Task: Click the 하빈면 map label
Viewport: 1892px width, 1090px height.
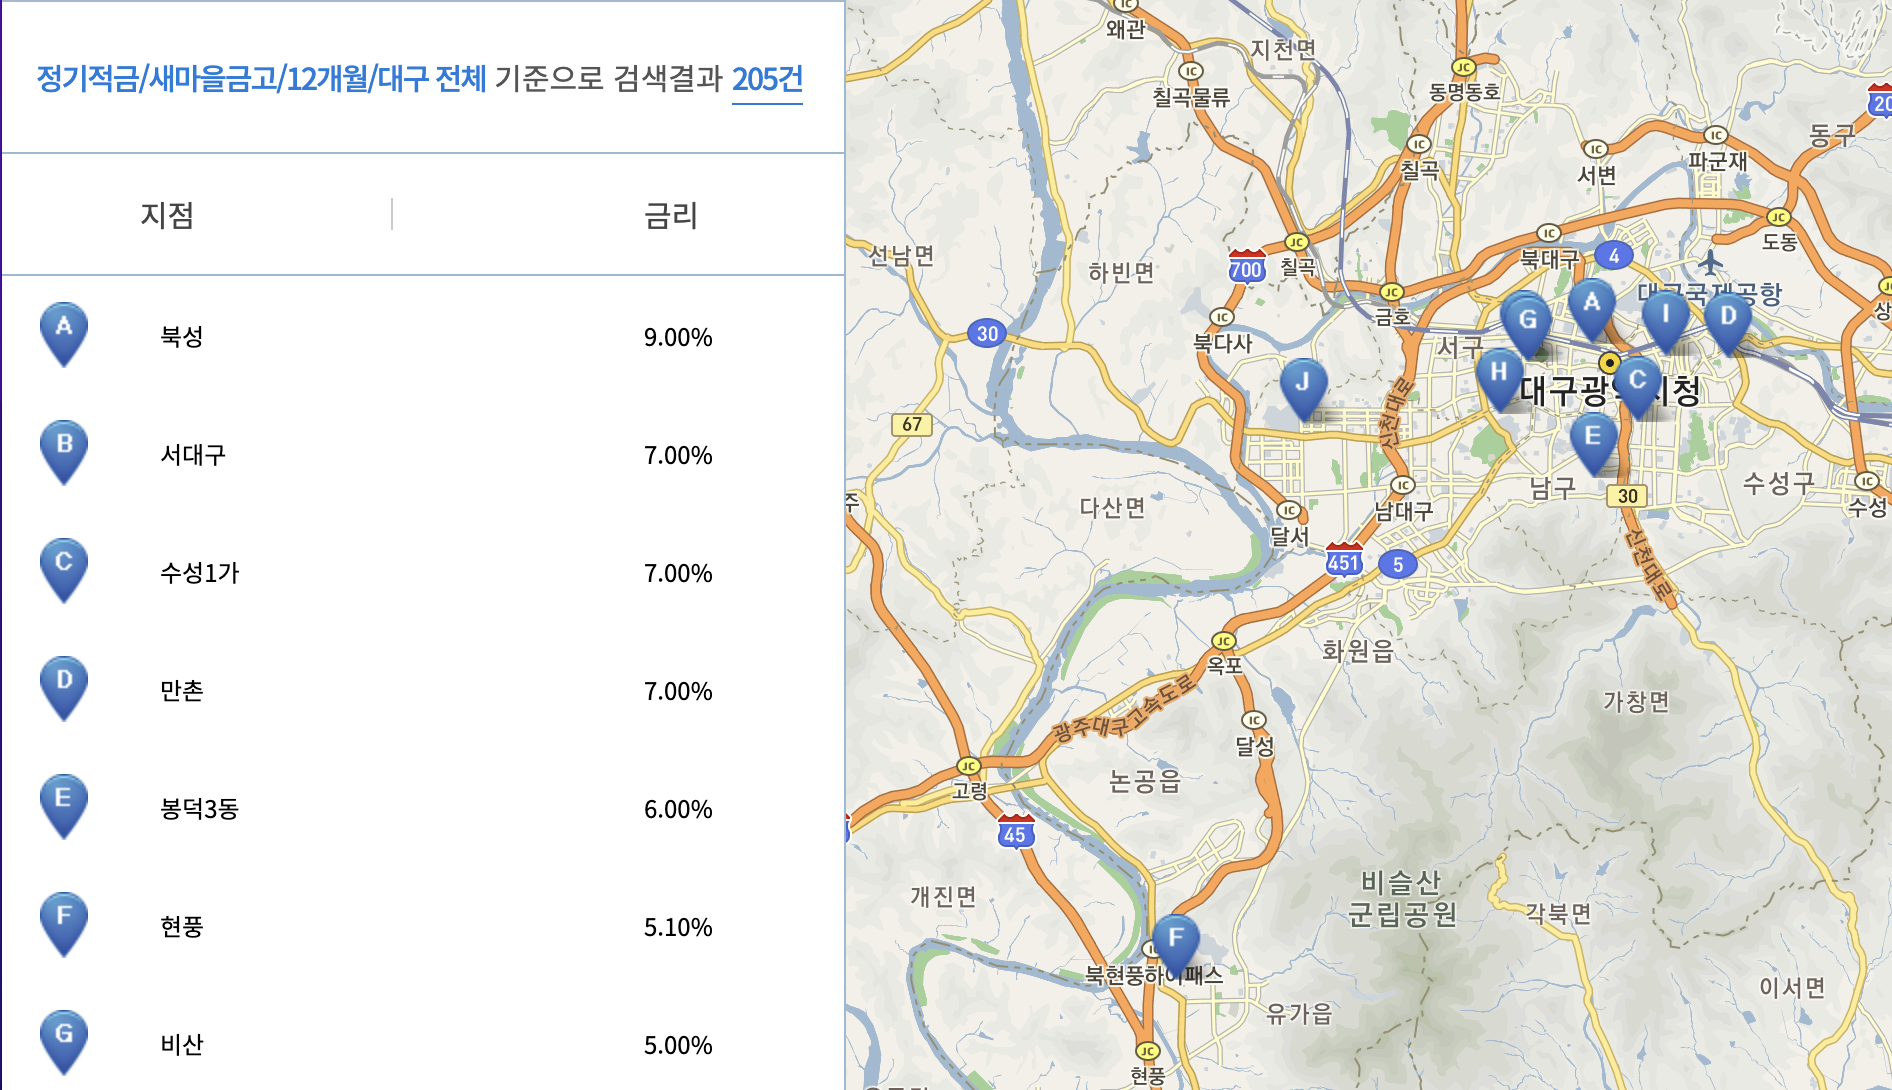Action: pyautogui.click(x=1122, y=272)
